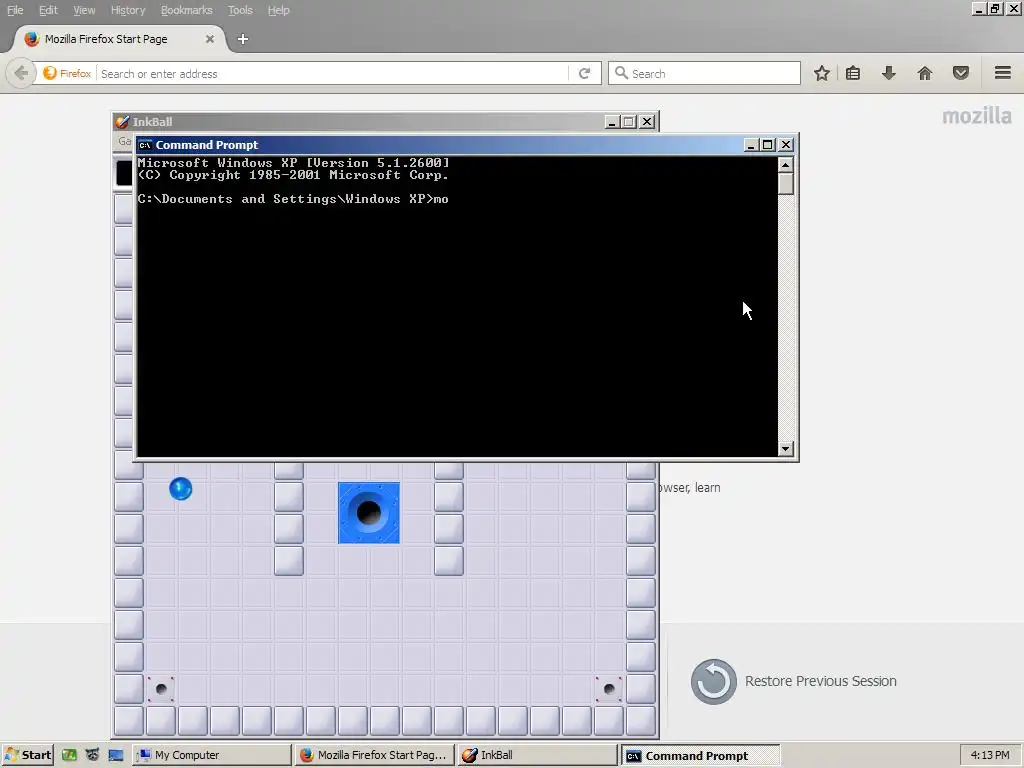
Task: Open the Firefox Edit menu
Action: coord(48,10)
